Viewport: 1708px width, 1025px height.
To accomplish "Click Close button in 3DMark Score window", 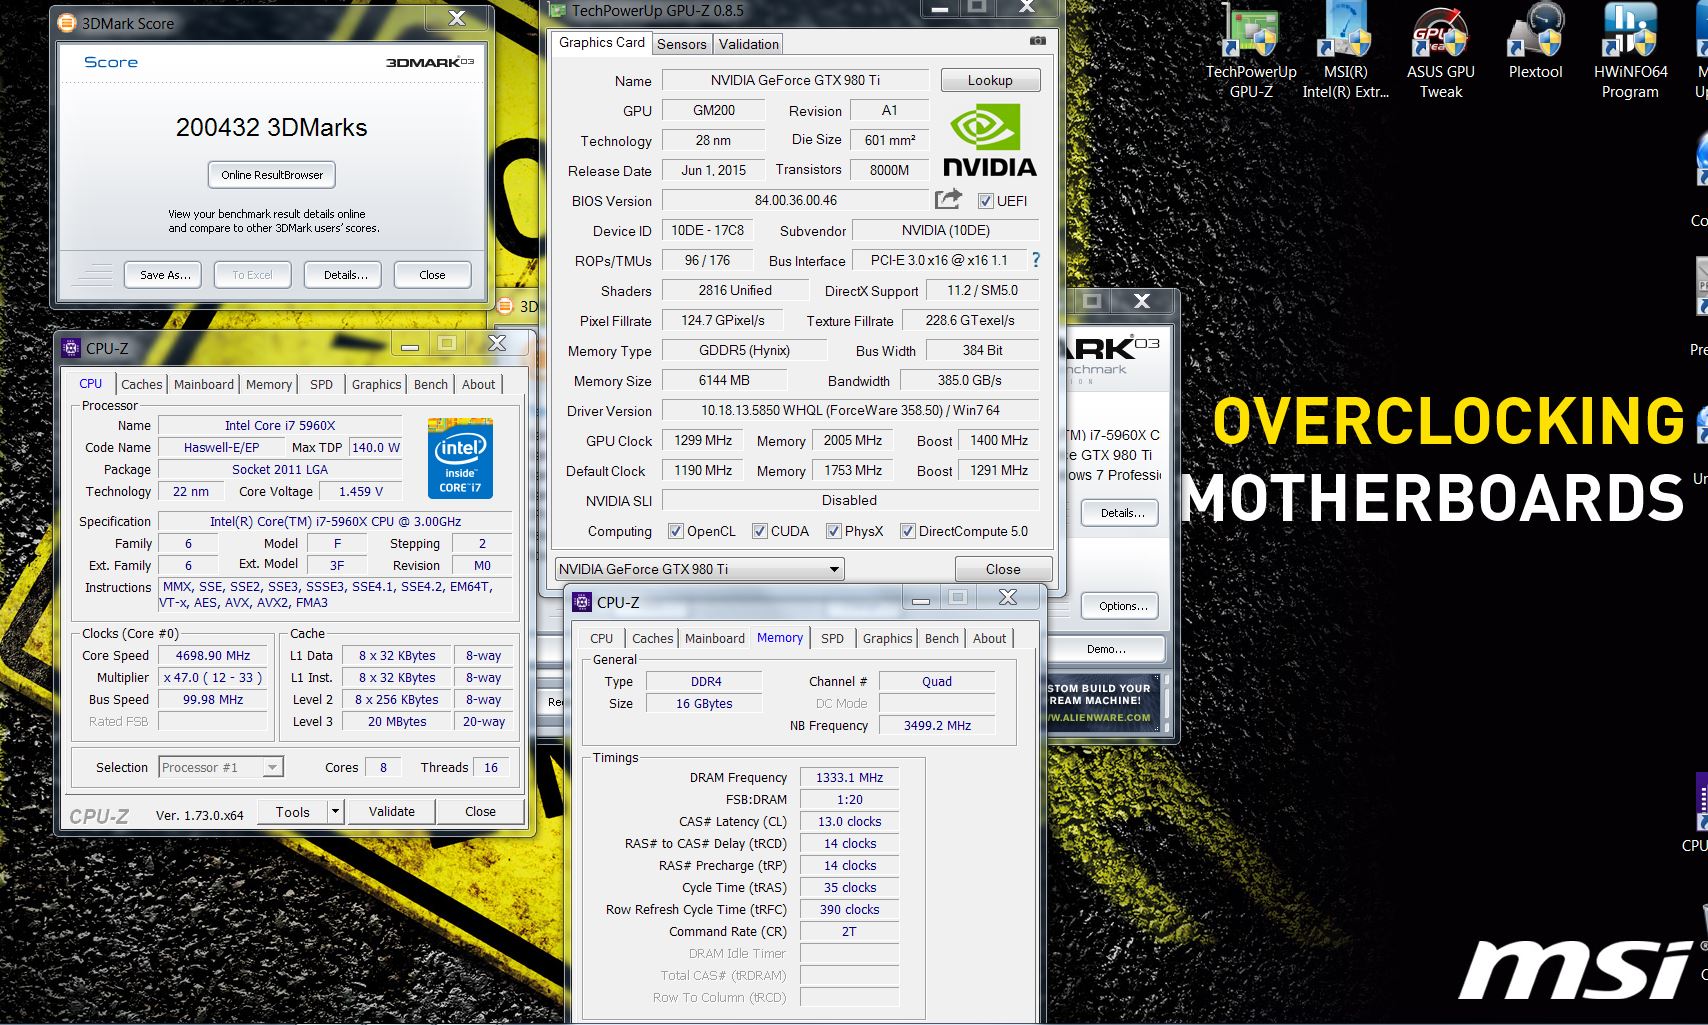I will point(432,274).
